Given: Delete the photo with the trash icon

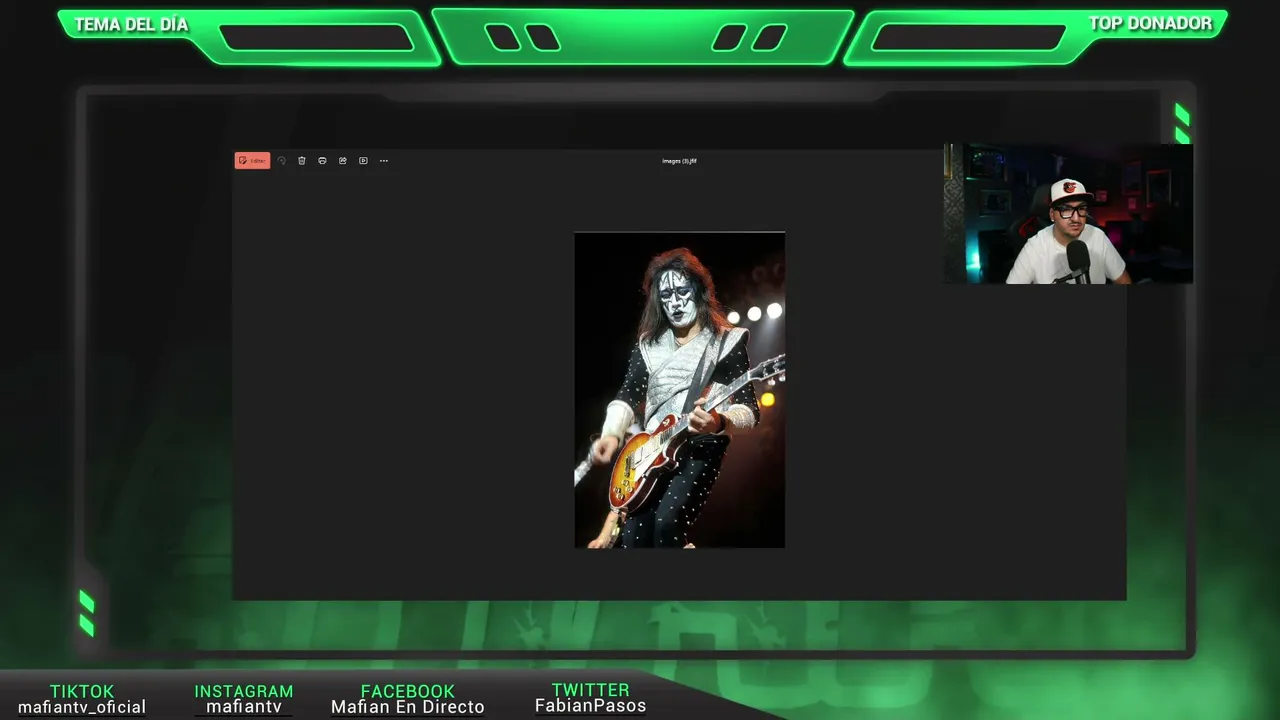Looking at the screenshot, I should [x=302, y=161].
